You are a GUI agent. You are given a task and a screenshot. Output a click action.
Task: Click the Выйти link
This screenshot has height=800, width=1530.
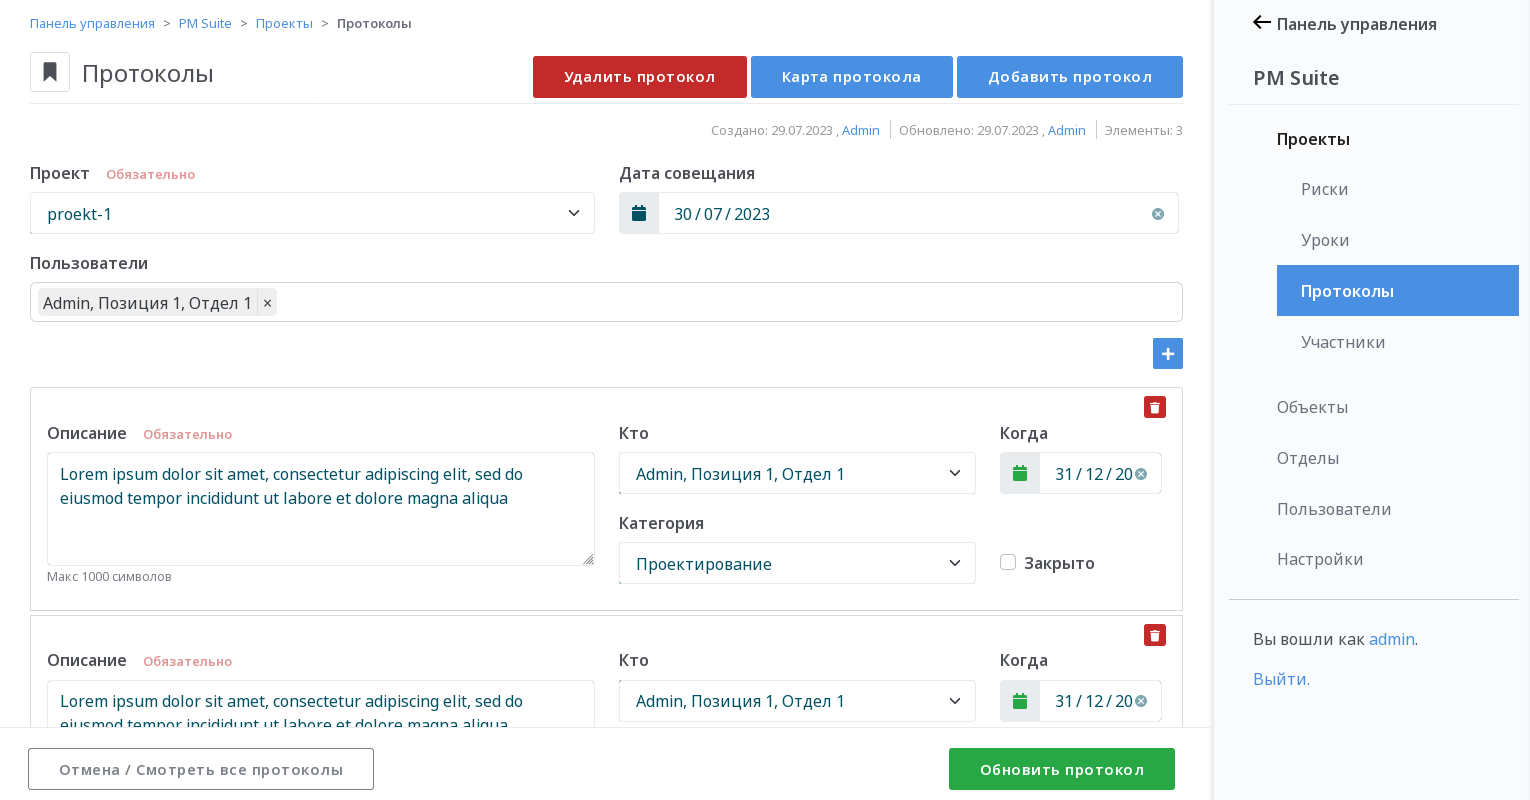(x=1281, y=679)
